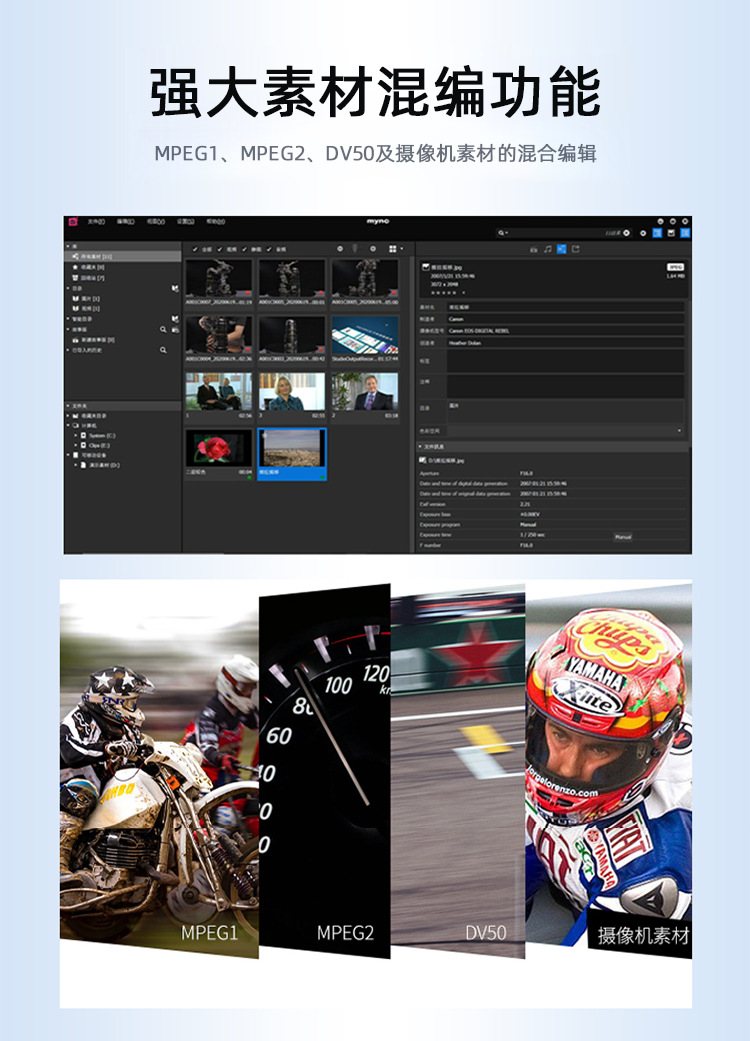Viewport: 750px width, 1041px height.
Task: Select the 可移动设备 node
Action: [x=90, y=455]
